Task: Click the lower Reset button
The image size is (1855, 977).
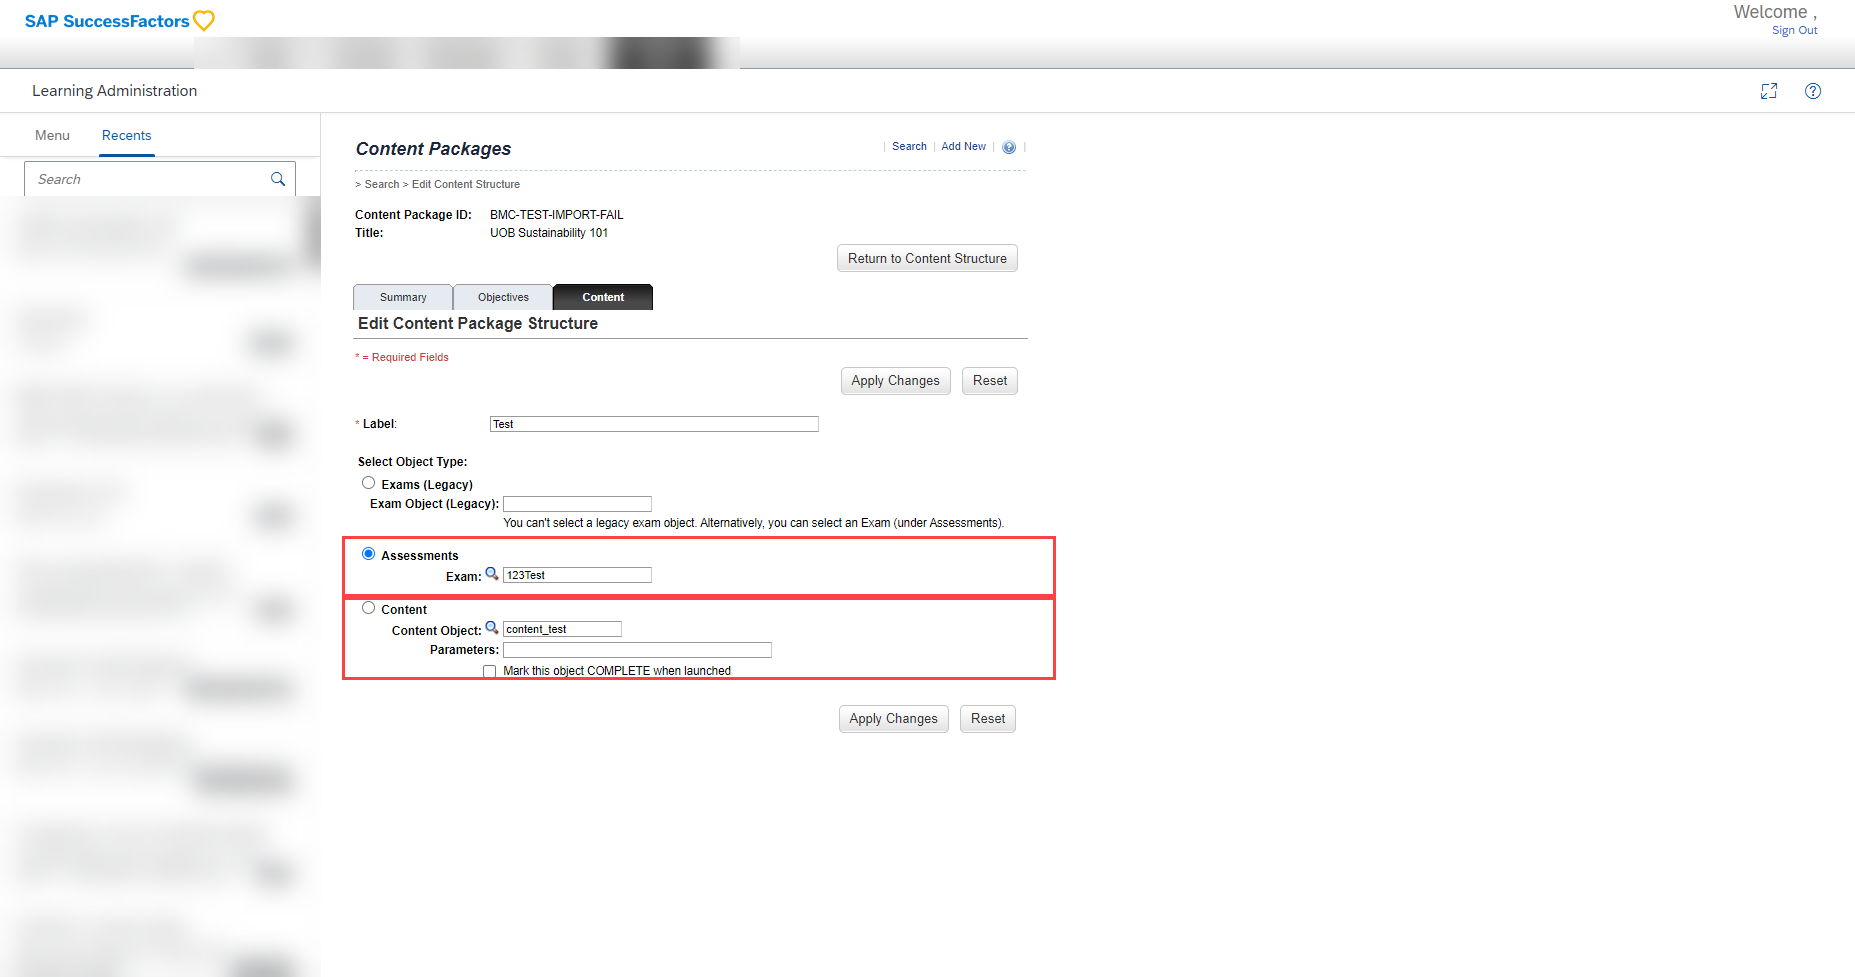Action: click(988, 719)
